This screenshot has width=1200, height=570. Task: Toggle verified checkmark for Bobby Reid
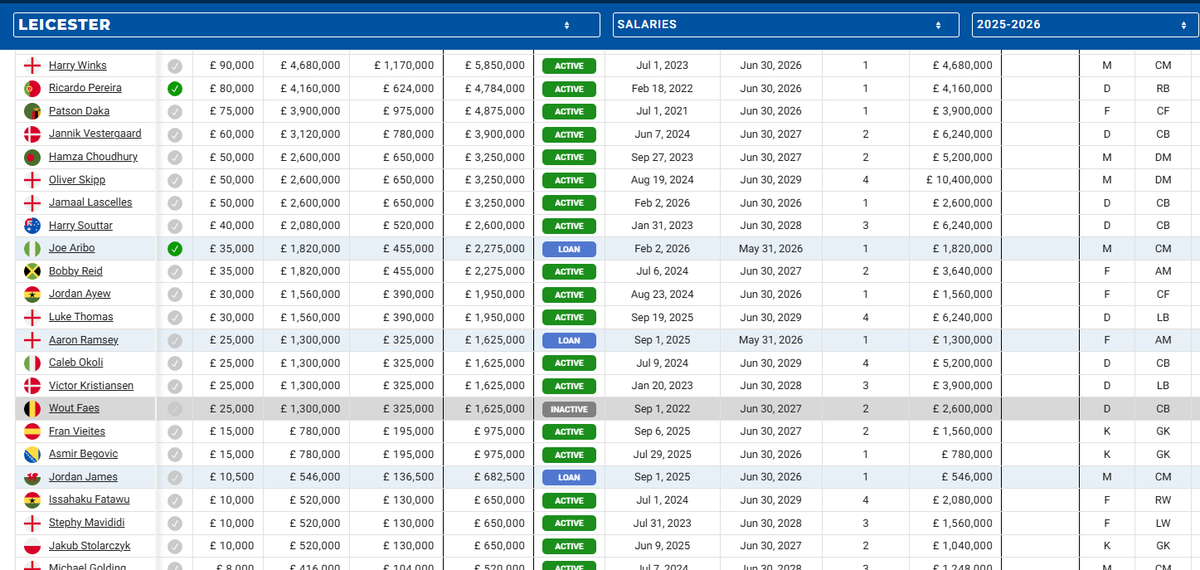(x=175, y=271)
